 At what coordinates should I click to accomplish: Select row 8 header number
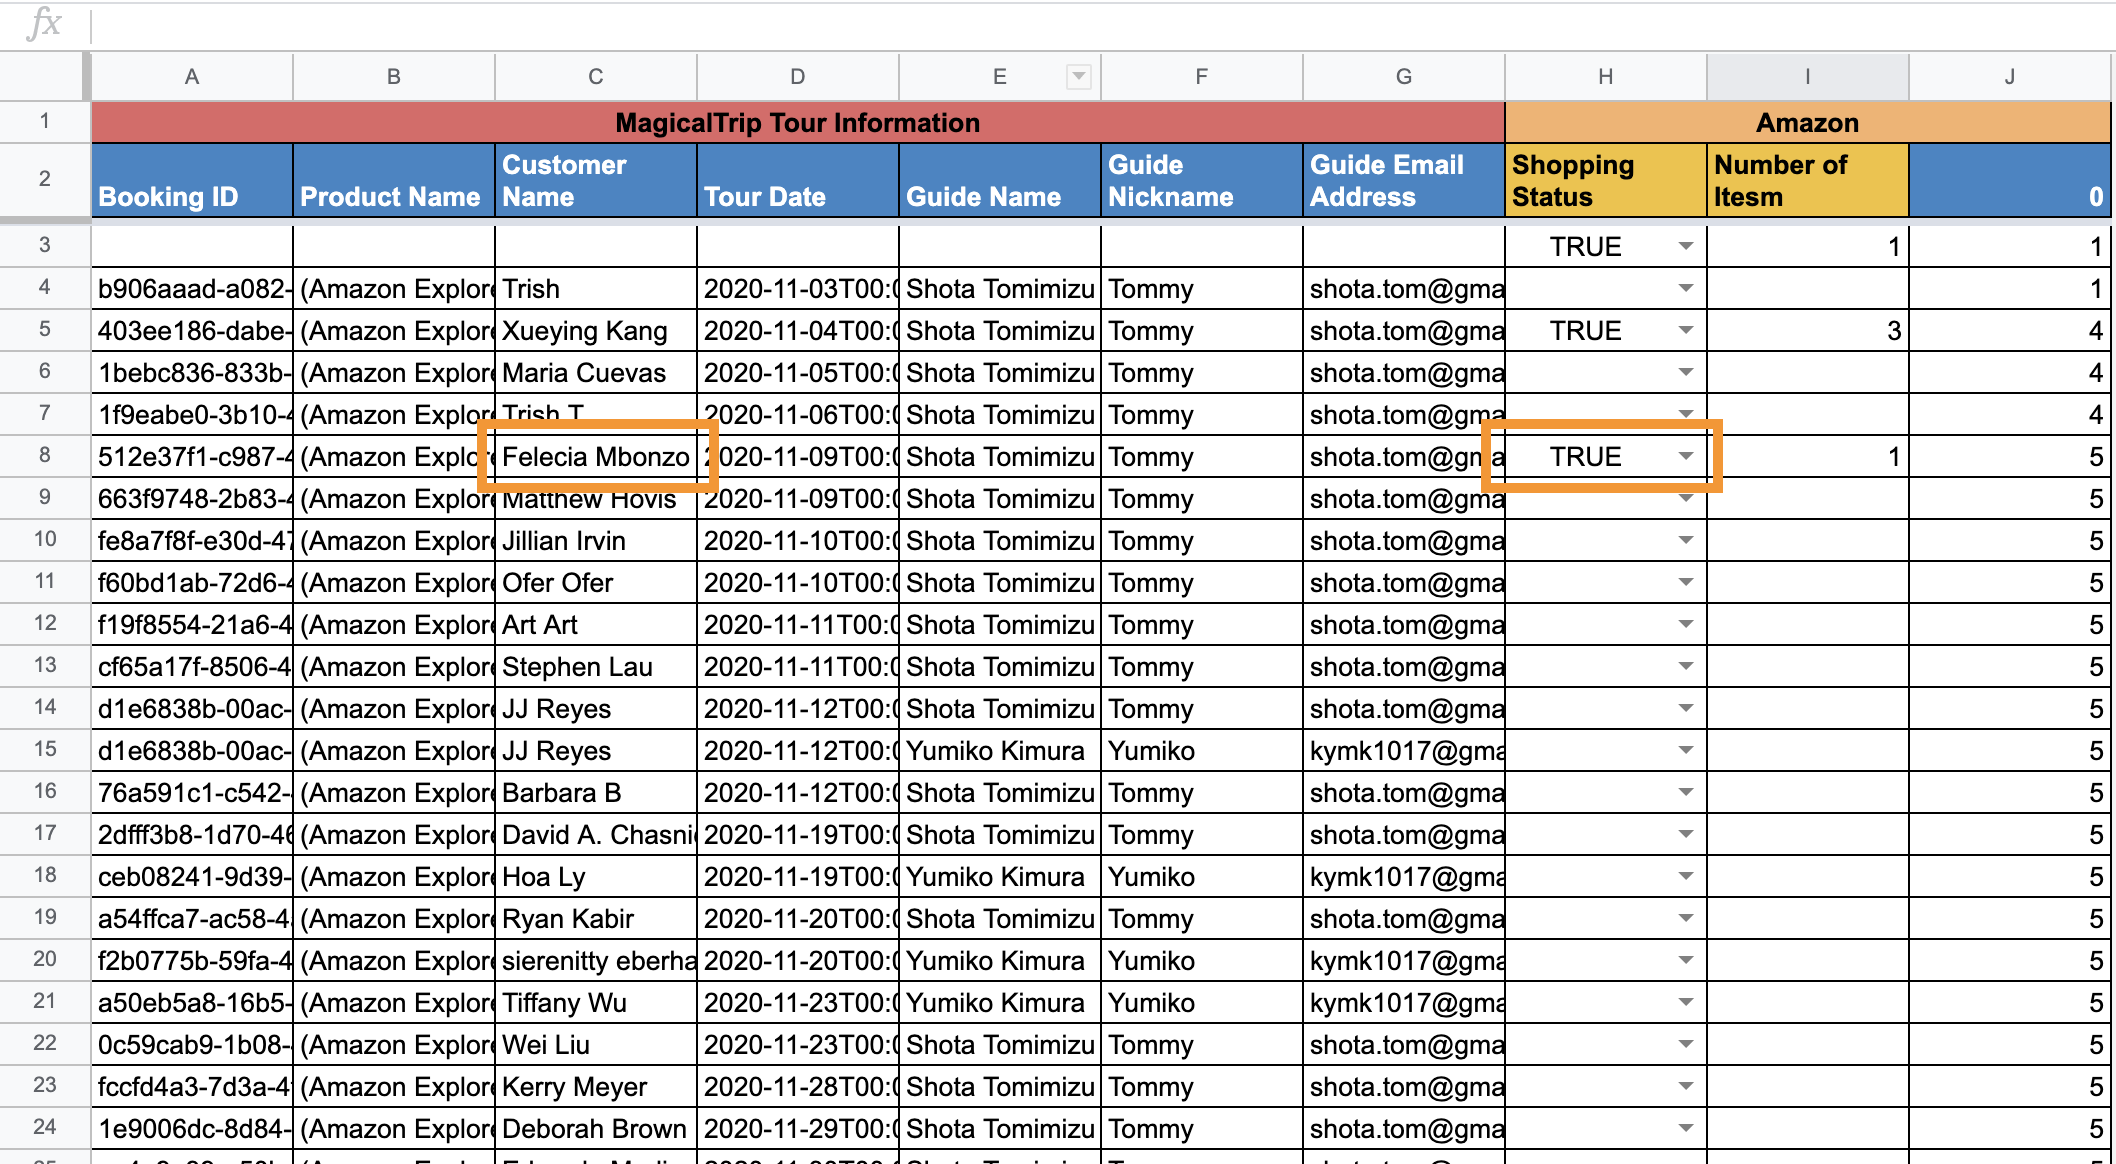click(44, 456)
